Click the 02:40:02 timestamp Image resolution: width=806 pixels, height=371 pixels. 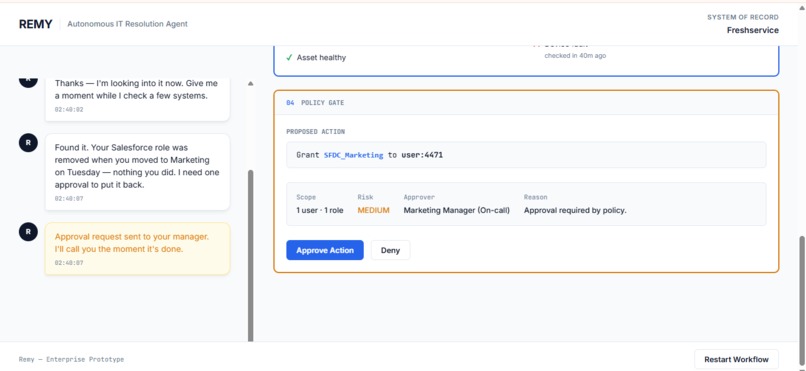(x=69, y=110)
